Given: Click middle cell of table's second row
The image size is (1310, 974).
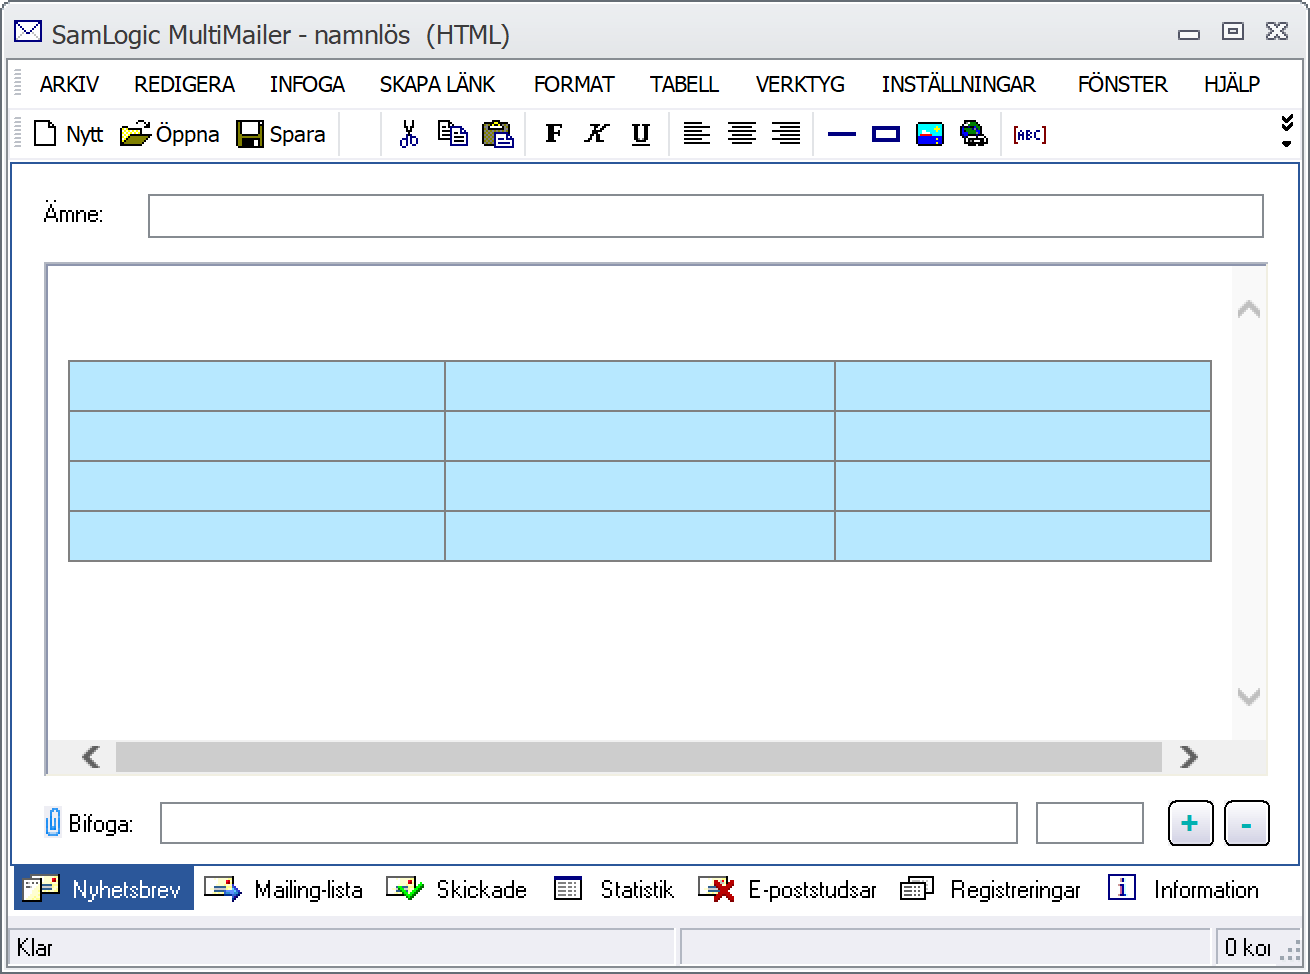Looking at the screenshot, I should pos(640,436).
